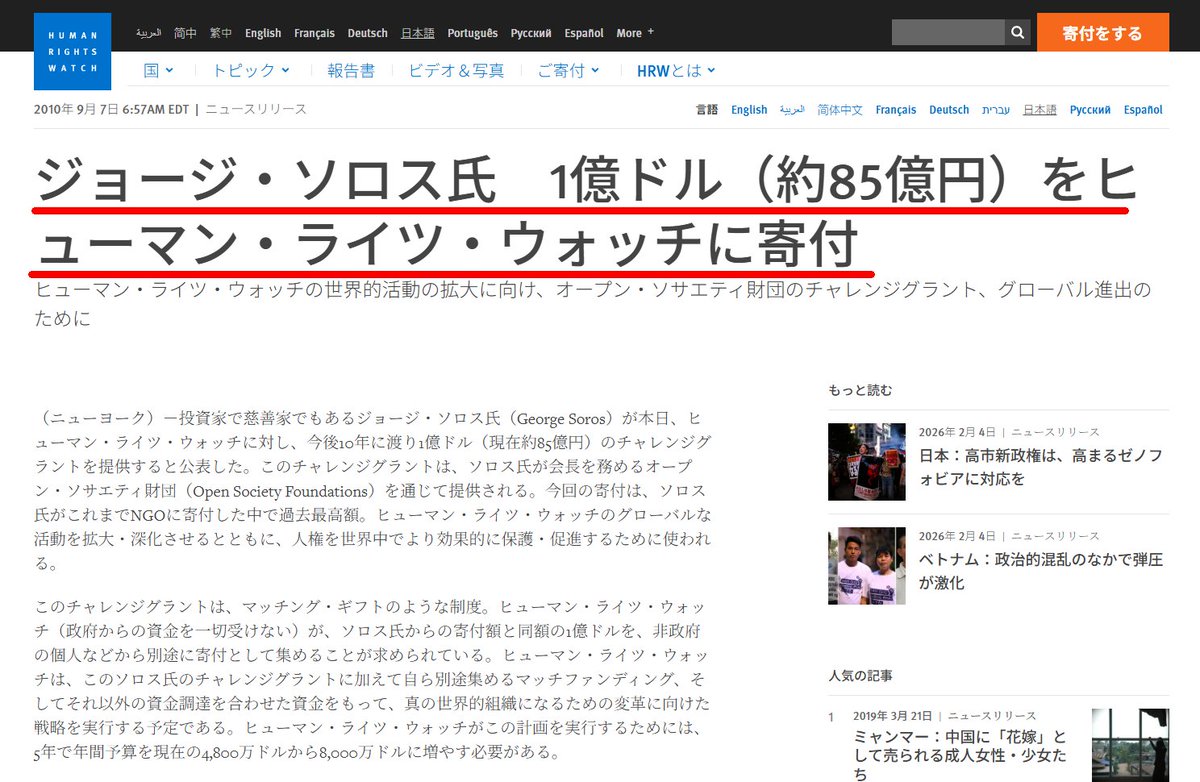
Task: Click ニュースリリース tag above the ベトナム article
Action: [x=1055, y=536]
